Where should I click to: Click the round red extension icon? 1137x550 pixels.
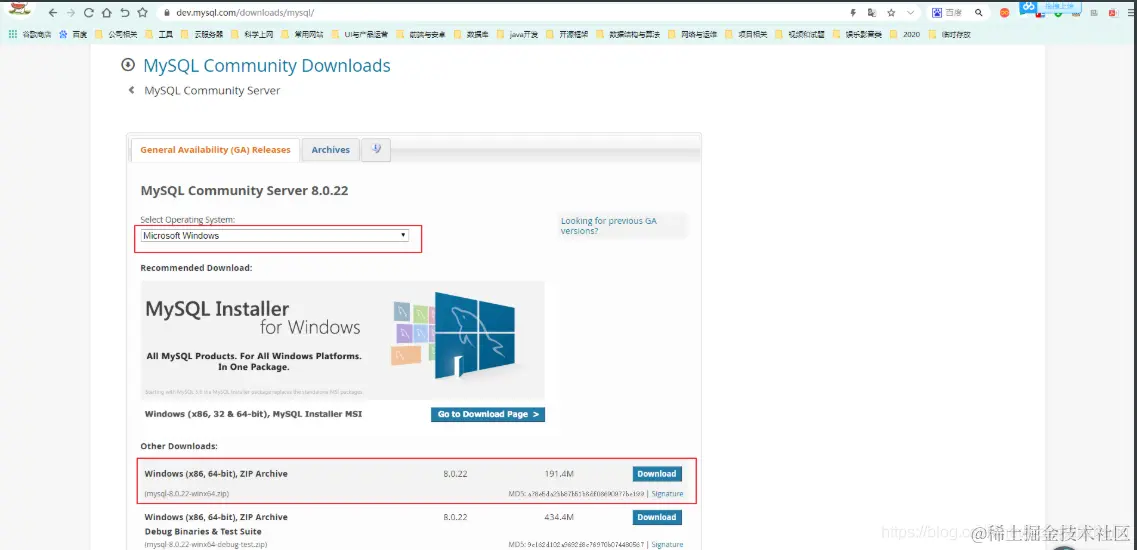pyautogui.click(x=1004, y=13)
